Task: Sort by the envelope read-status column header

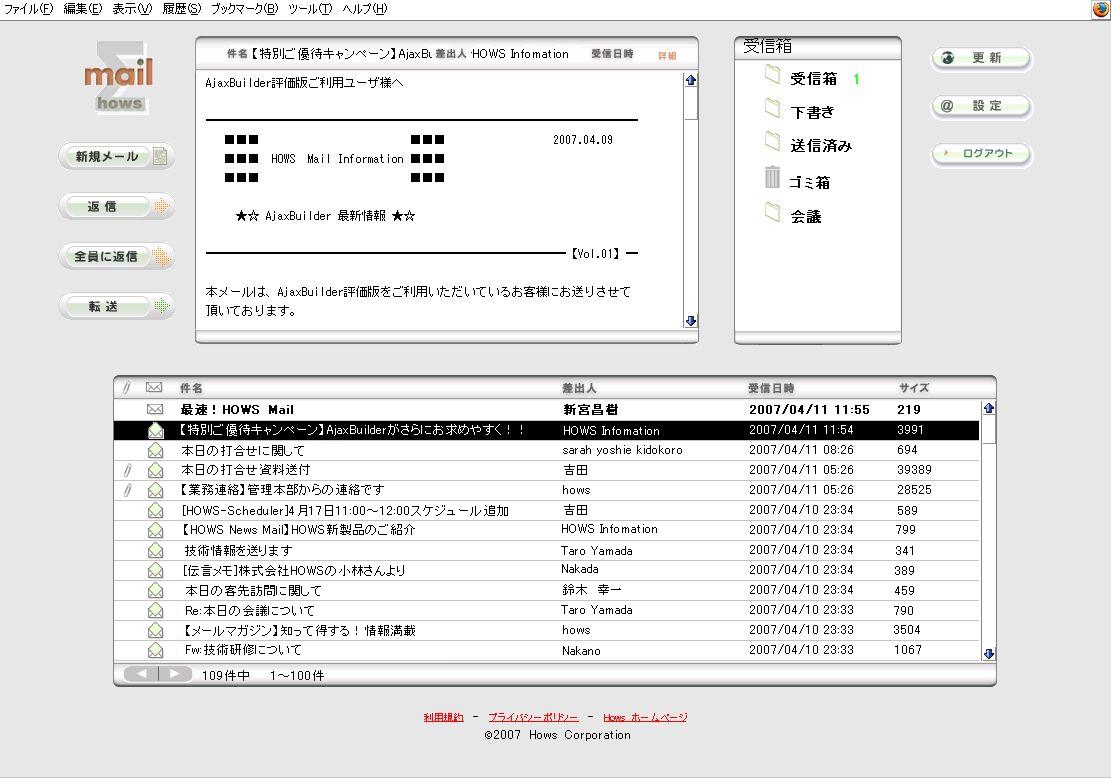Action: click(x=154, y=388)
